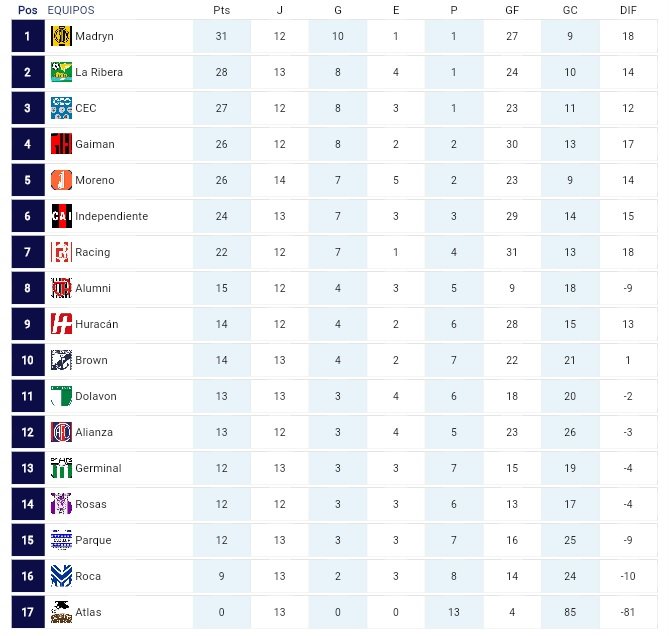Click the Madryn team crest icon

(61, 36)
